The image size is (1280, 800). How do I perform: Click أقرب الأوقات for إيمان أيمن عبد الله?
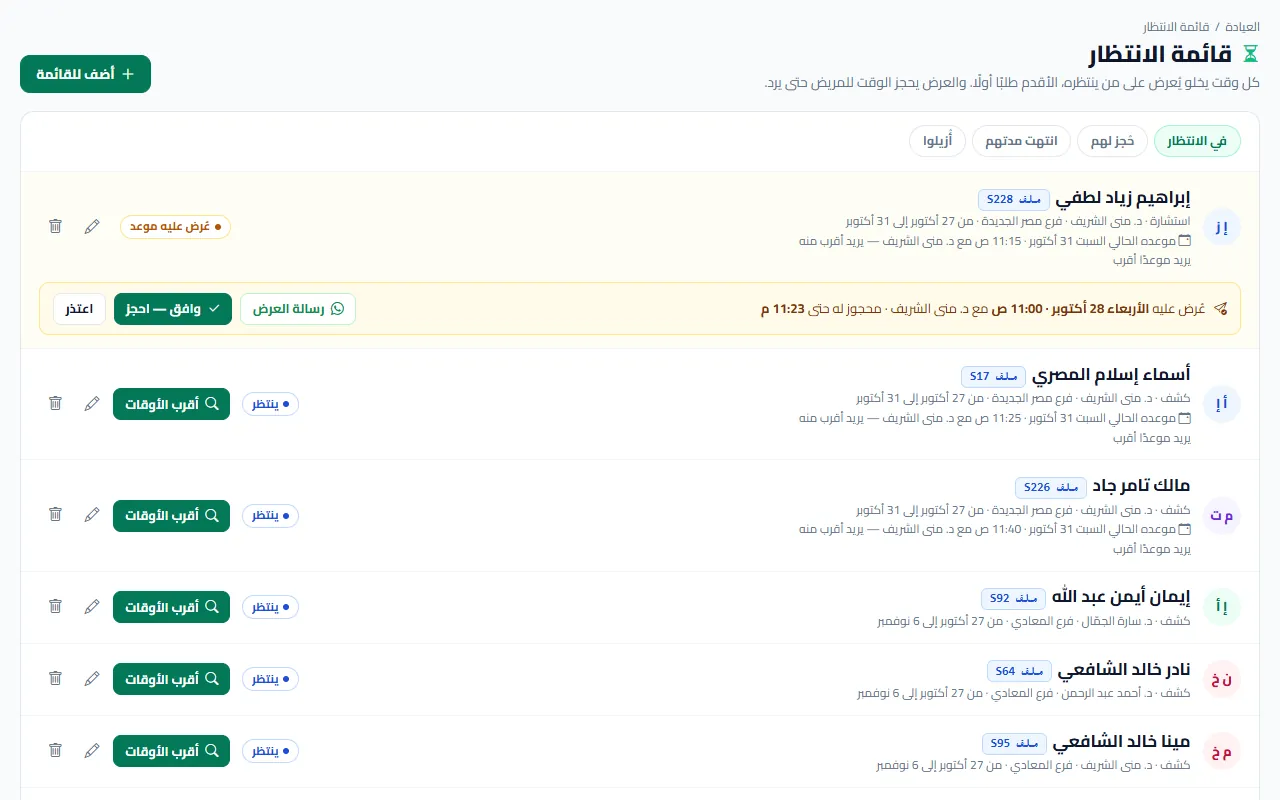[x=171, y=607]
